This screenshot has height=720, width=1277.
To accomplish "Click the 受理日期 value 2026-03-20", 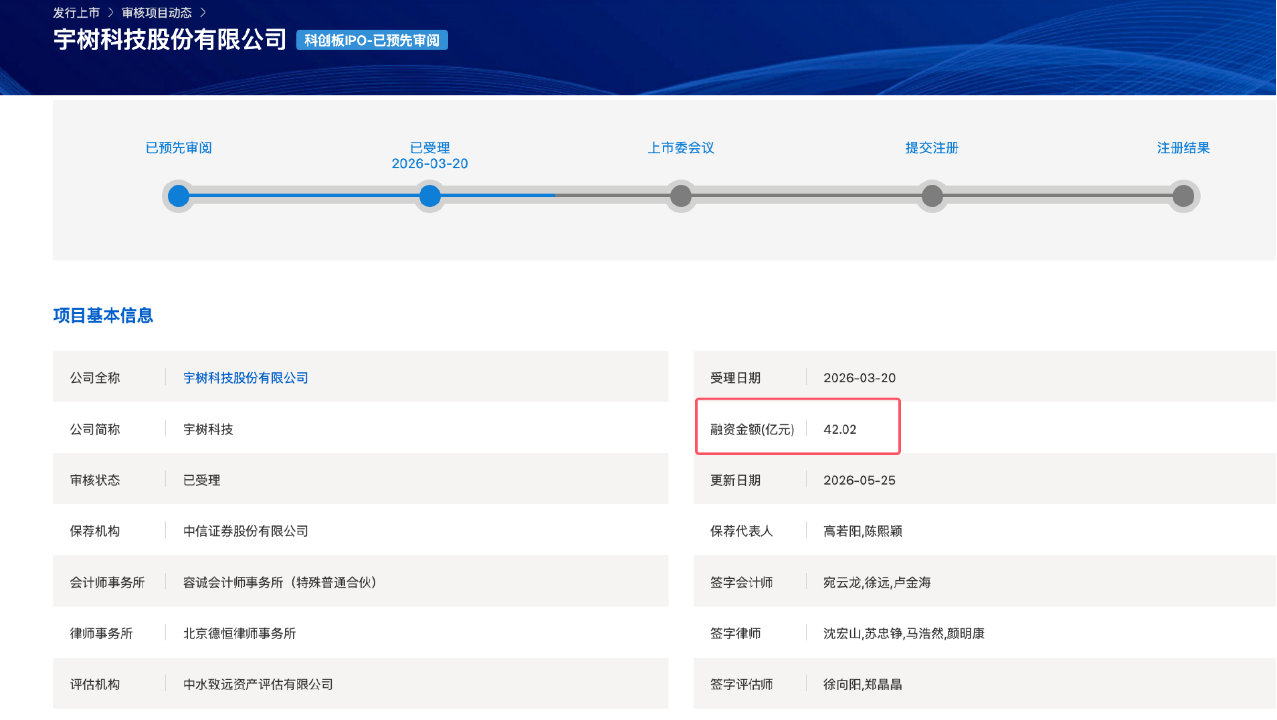I will (860, 378).
